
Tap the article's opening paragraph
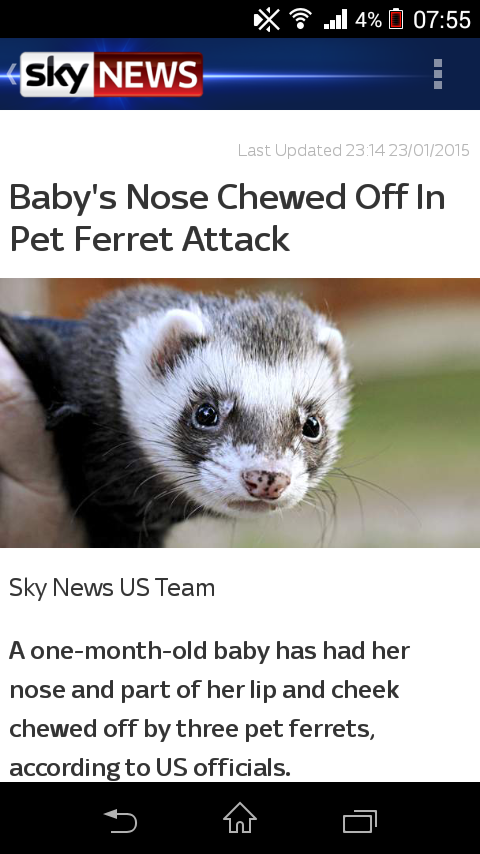pos(210,709)
